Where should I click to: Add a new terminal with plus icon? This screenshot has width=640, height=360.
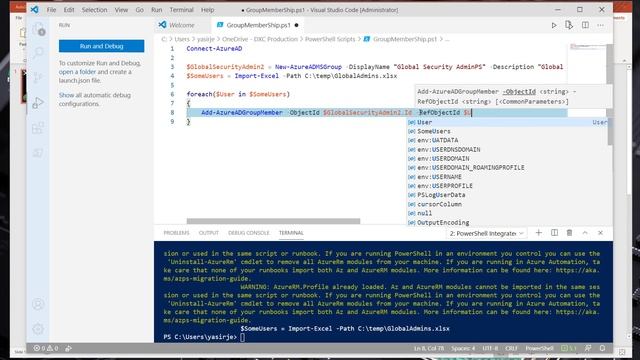(538, 233)
